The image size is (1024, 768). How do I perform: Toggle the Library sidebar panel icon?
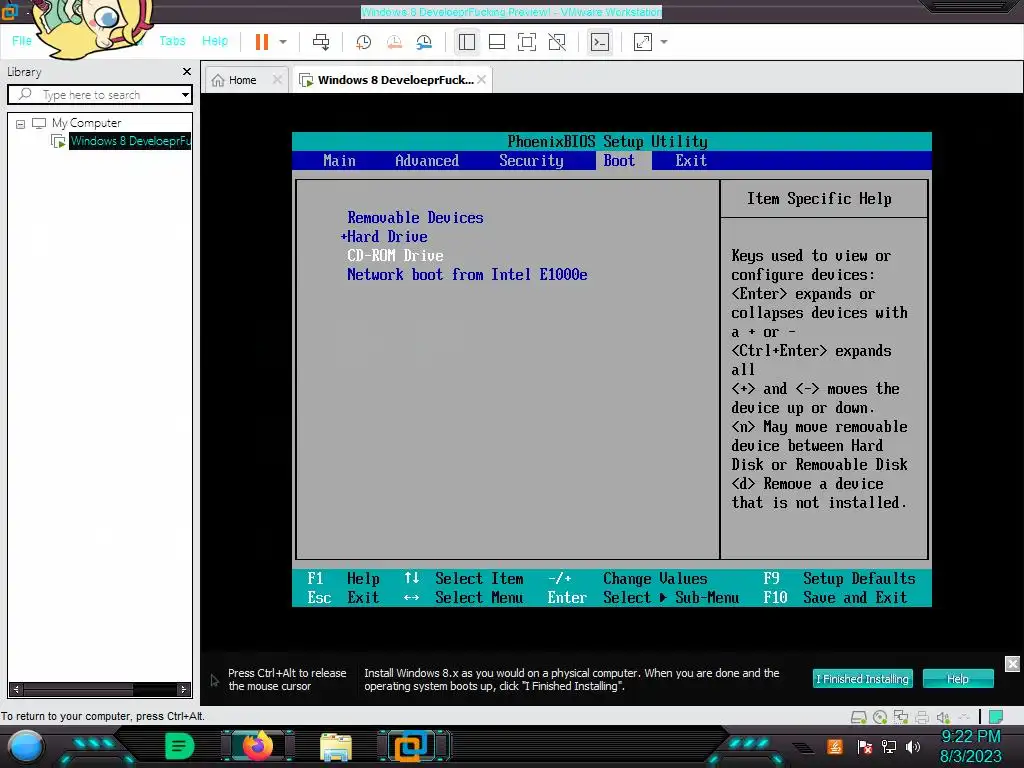click(x=466, y=42)
